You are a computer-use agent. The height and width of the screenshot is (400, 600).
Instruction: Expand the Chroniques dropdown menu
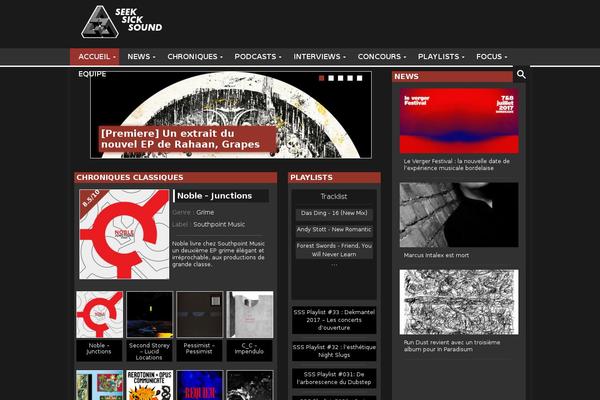click(195, 57)
